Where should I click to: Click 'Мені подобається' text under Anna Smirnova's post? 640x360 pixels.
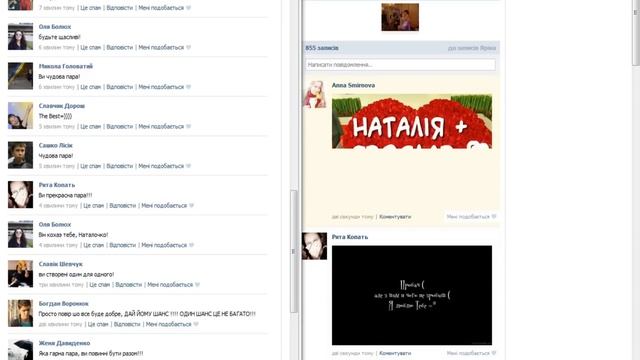[468, 217]
